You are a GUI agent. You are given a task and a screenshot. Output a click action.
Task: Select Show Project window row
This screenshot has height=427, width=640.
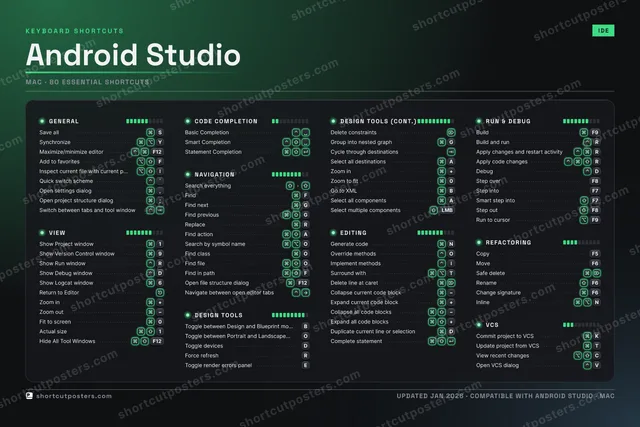[101, 244]
